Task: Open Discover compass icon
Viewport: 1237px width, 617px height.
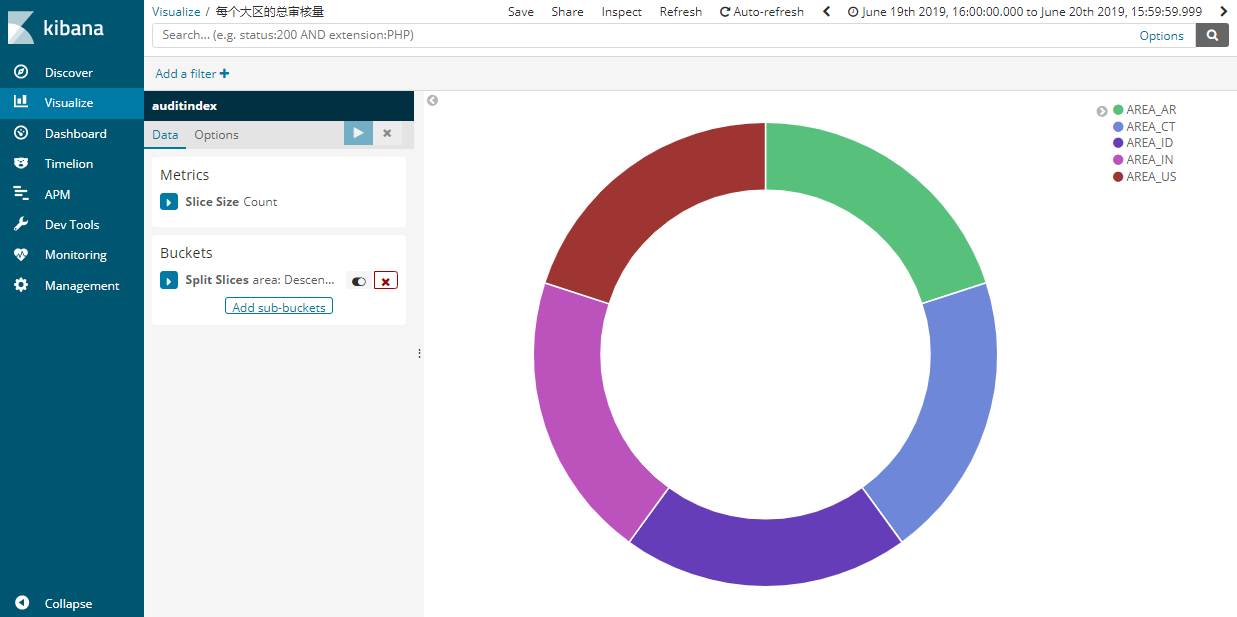Action: 21,72
